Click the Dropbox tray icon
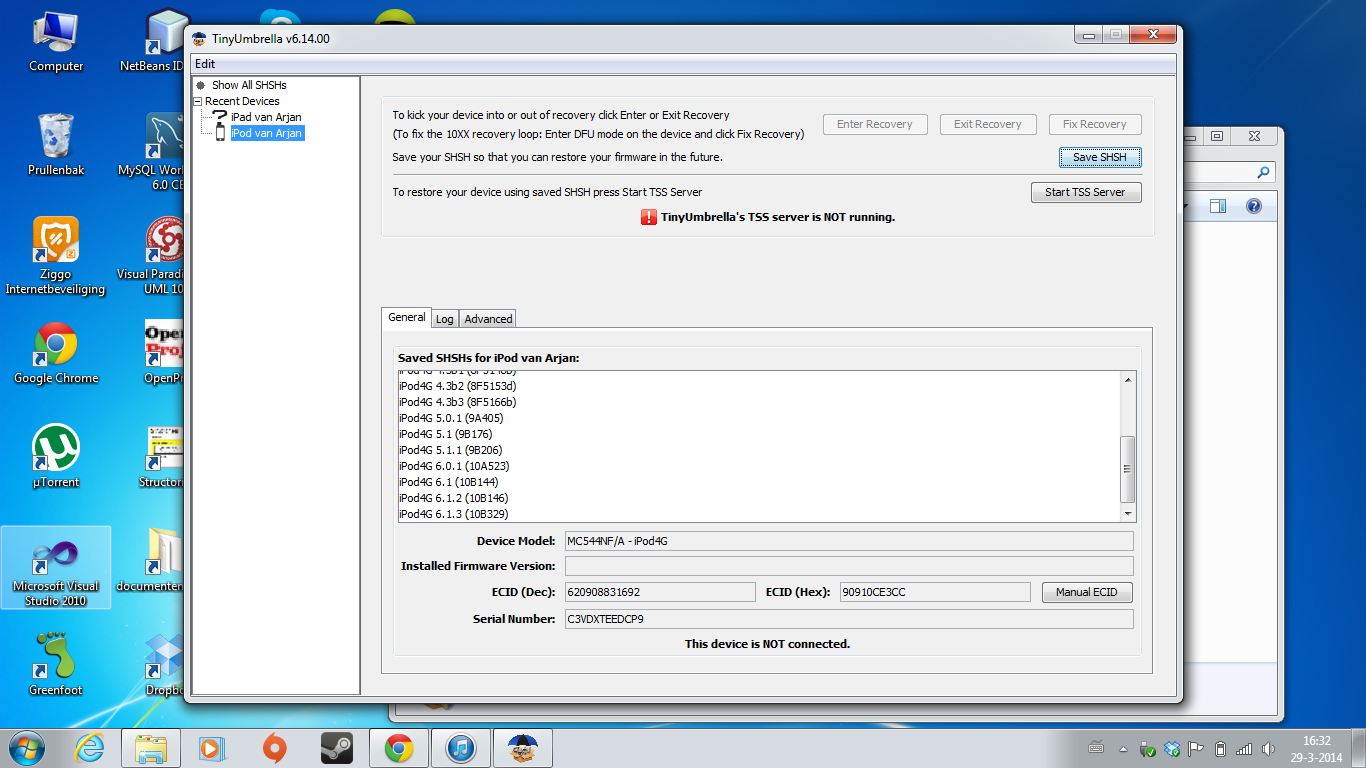 (x=1172, y=748)
